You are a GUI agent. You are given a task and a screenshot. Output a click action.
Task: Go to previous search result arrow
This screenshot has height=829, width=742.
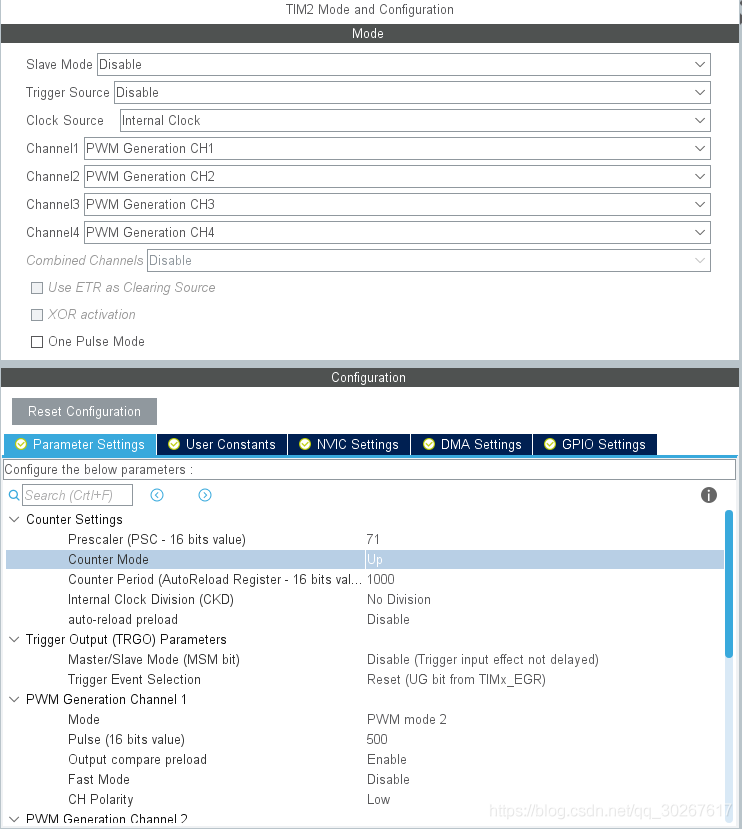pos(157,495)
